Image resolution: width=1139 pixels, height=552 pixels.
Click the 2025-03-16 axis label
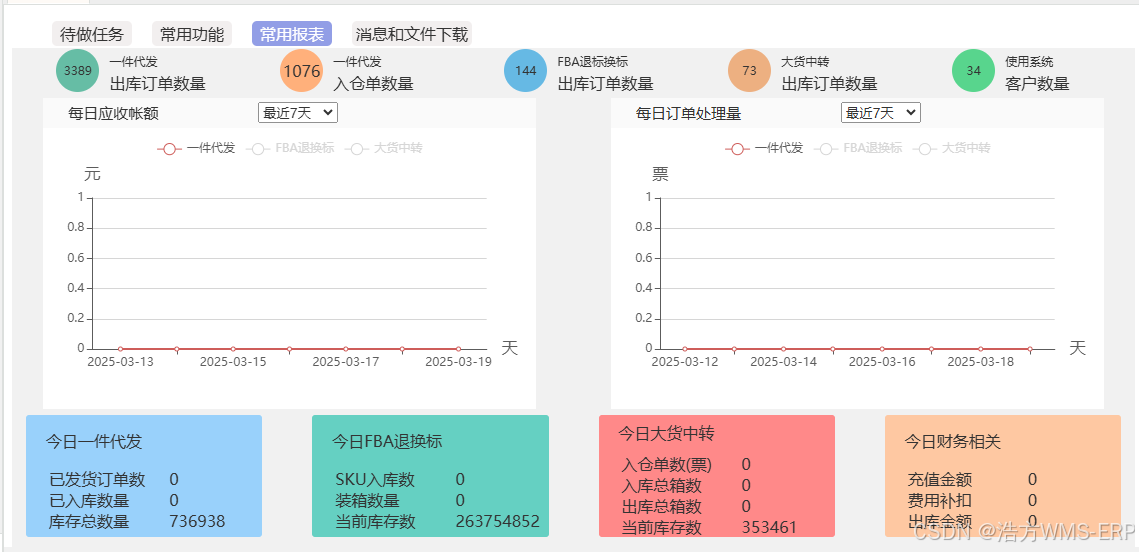pyautogui.click(x=883, y=362)
